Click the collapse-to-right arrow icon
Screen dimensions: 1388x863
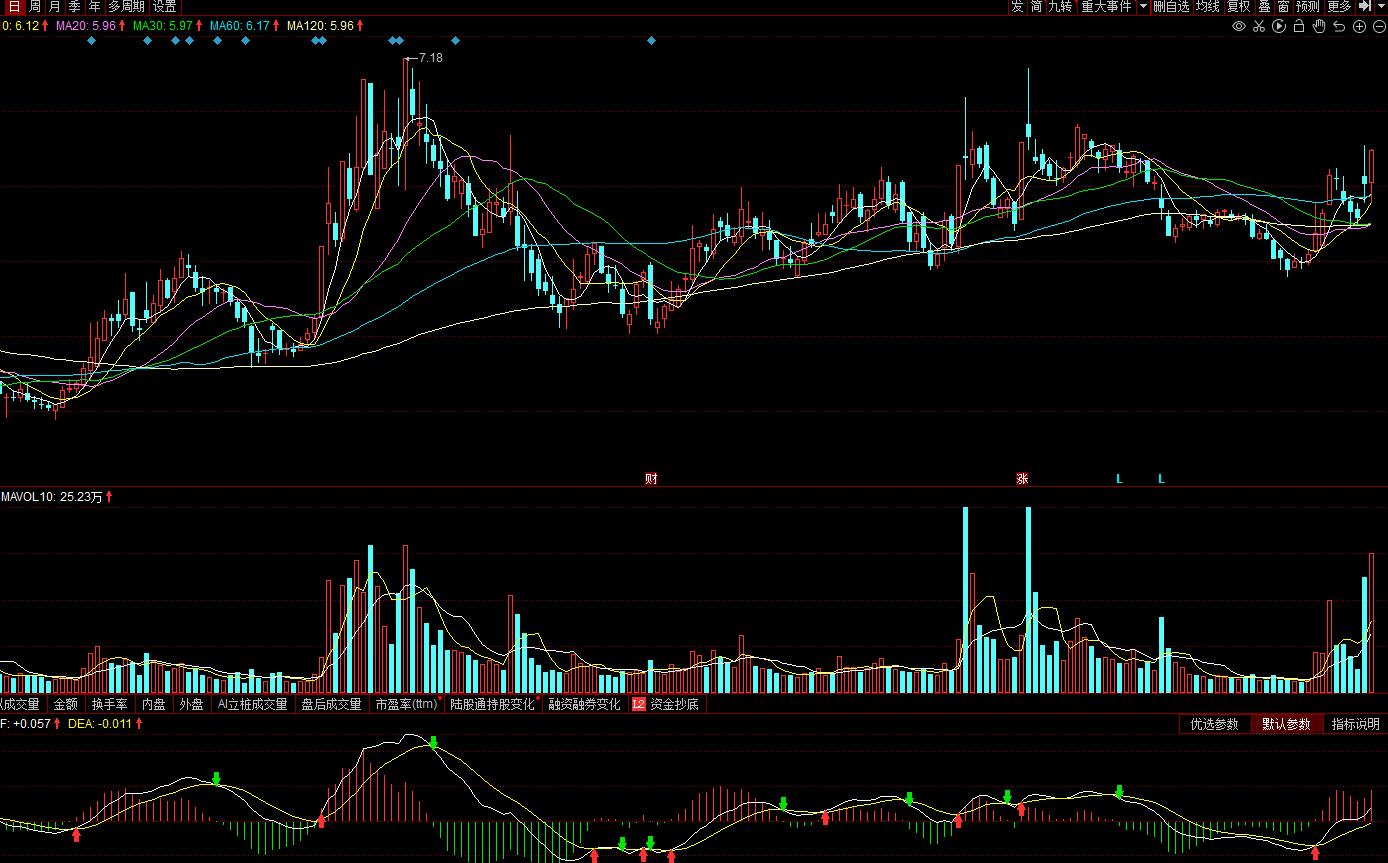1365,6
